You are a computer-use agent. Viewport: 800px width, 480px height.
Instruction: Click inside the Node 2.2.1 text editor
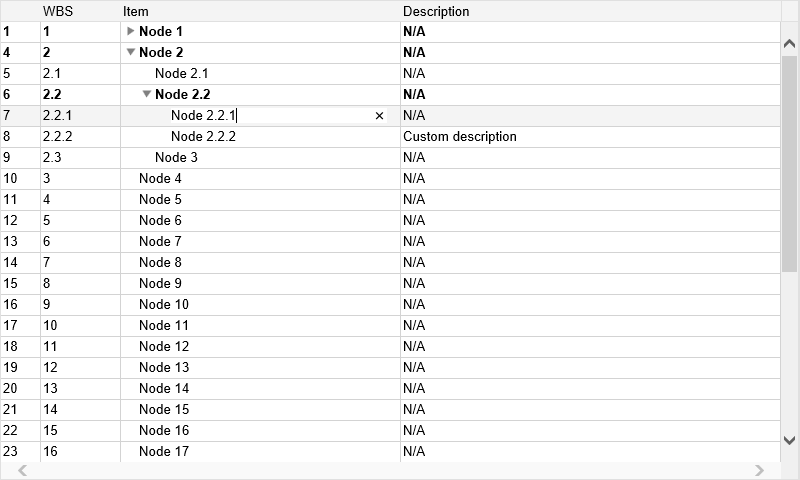(x=300, y=116)
